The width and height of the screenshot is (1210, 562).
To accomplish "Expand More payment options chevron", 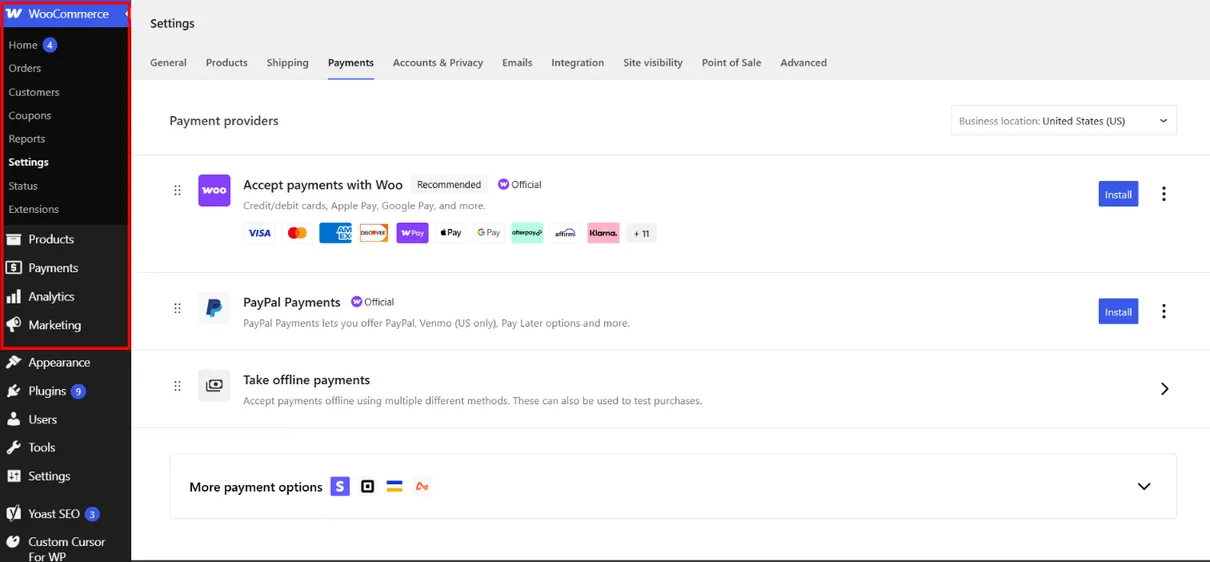I will pos(1144,486).
